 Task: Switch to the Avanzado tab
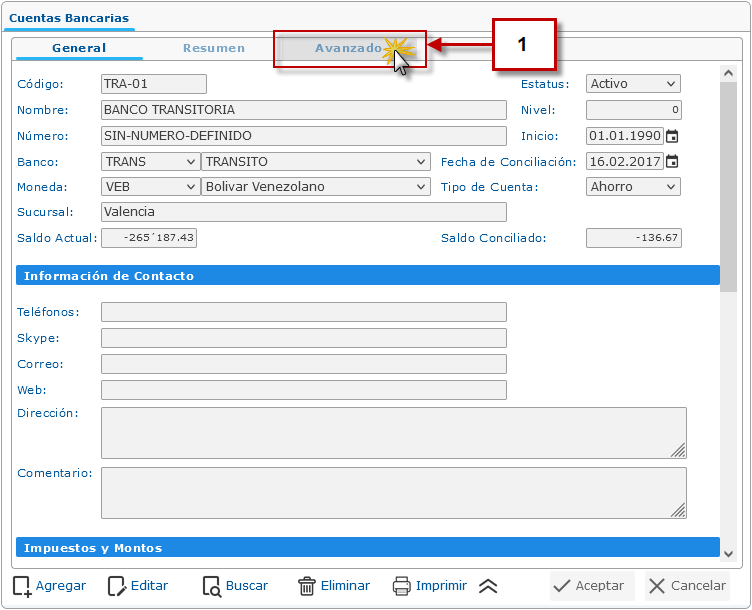tap(348, 48)
